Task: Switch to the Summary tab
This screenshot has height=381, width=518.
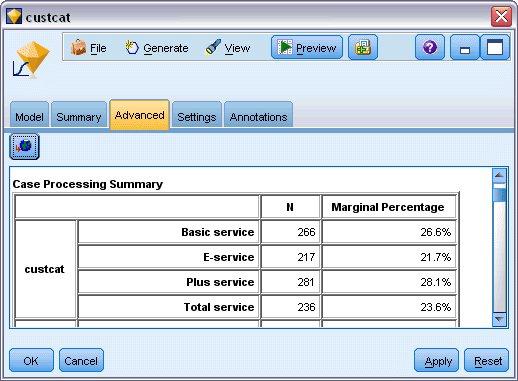Action: pos(79,115)
